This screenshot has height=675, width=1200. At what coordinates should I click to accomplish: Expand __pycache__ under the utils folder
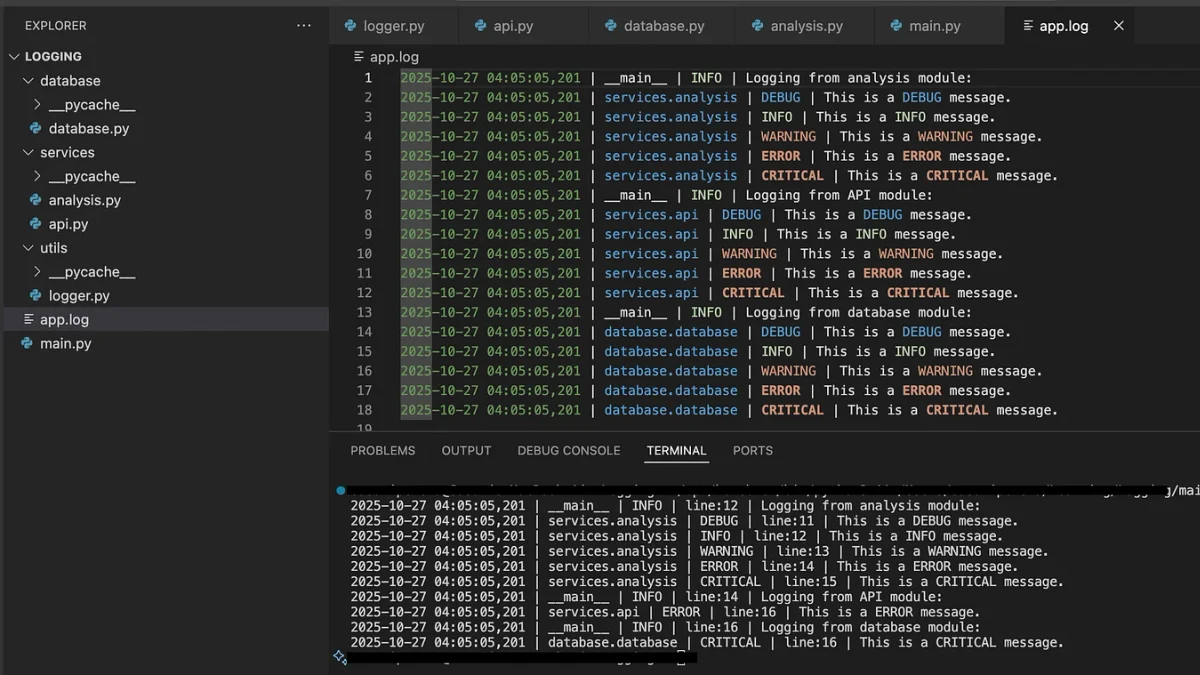[38, 272]
